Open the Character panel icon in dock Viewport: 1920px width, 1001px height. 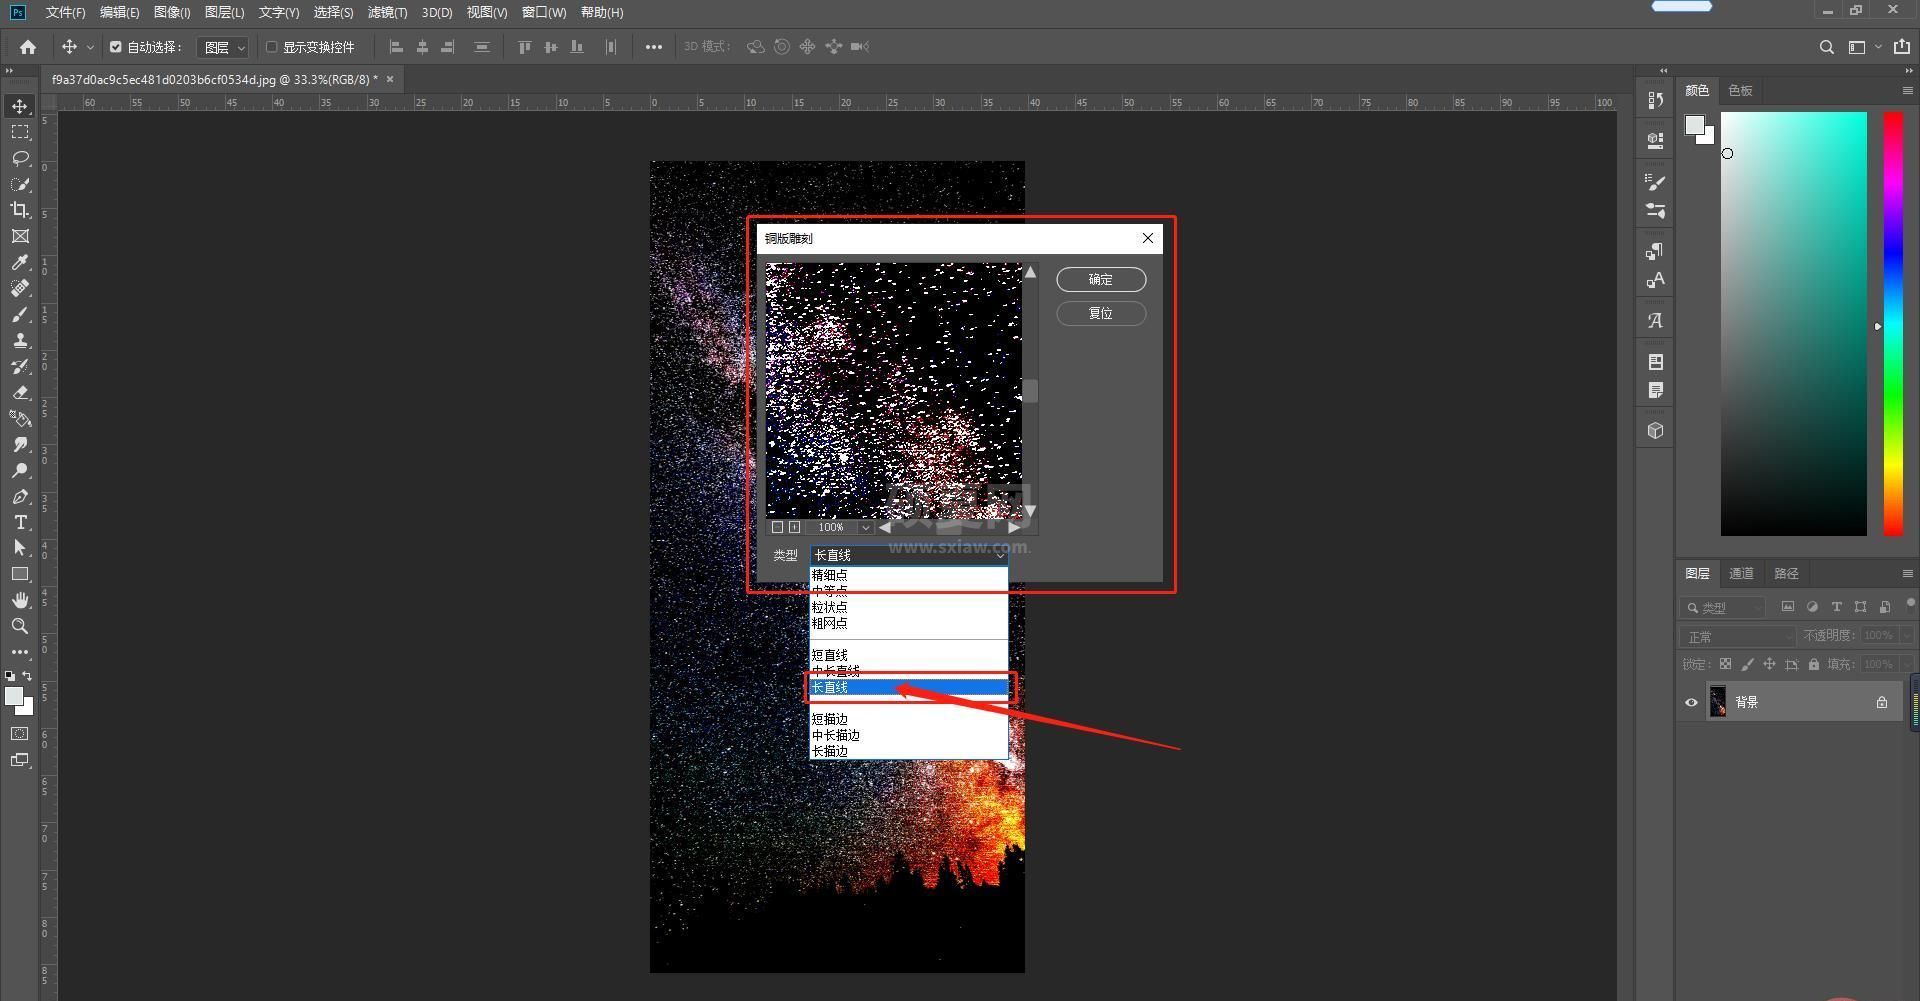point(1656,280)
